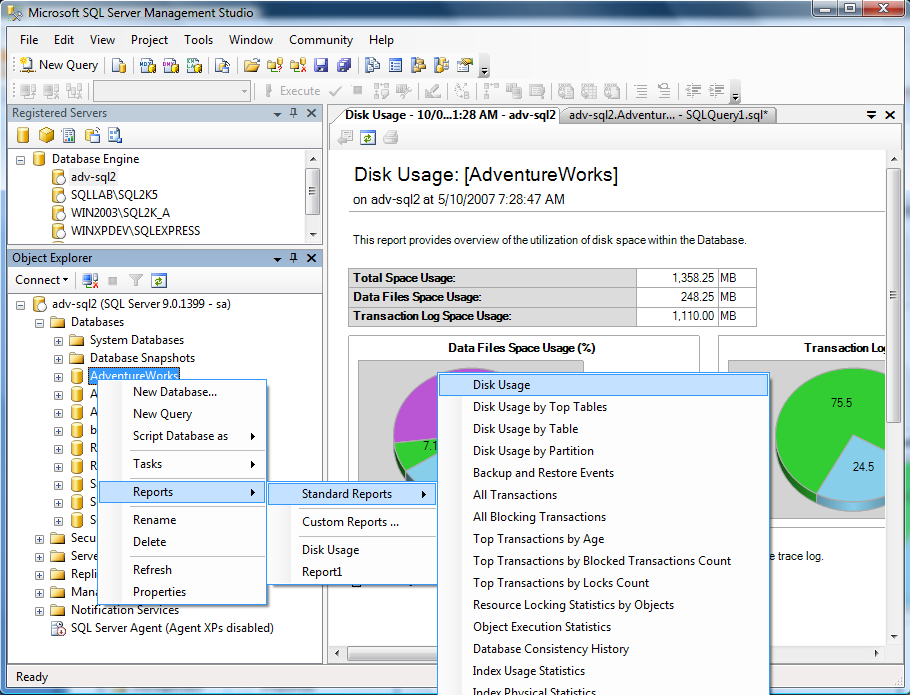Open the Tools menu
Screen dimensions: 910x695
pos(198,40)
